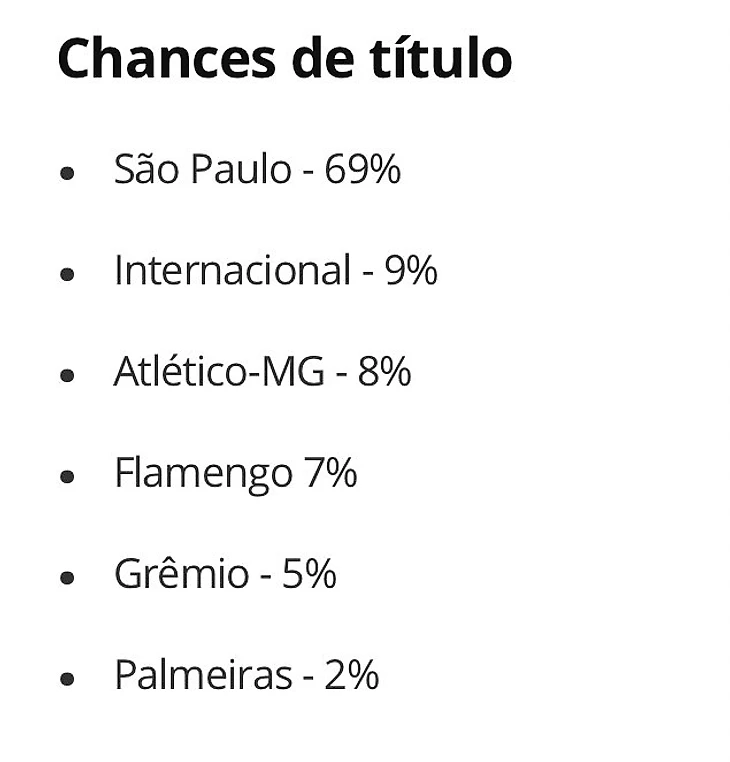Click the 69% value for São Paulo

[x=362, y=170]
